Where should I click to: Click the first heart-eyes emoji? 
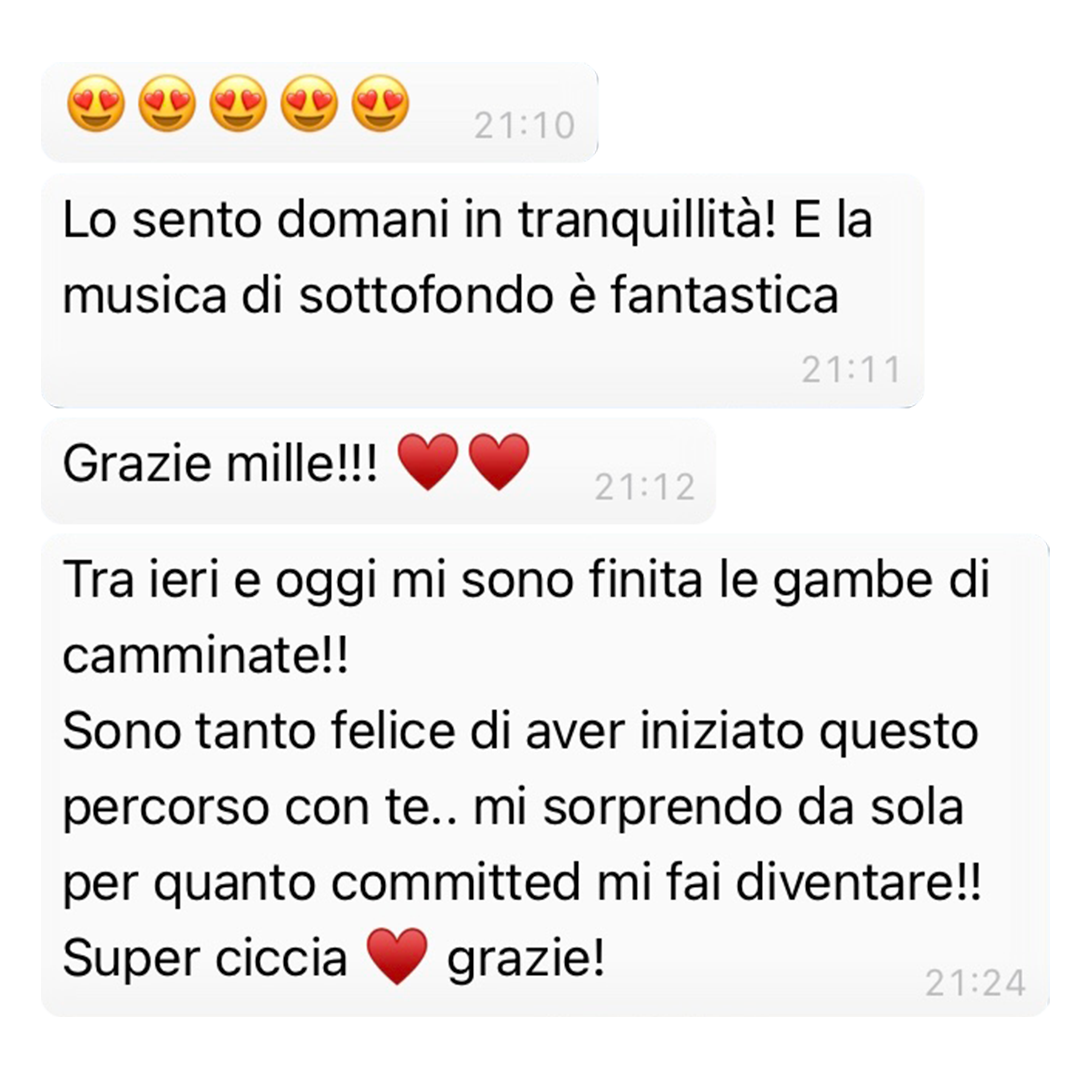pos(96,103)
